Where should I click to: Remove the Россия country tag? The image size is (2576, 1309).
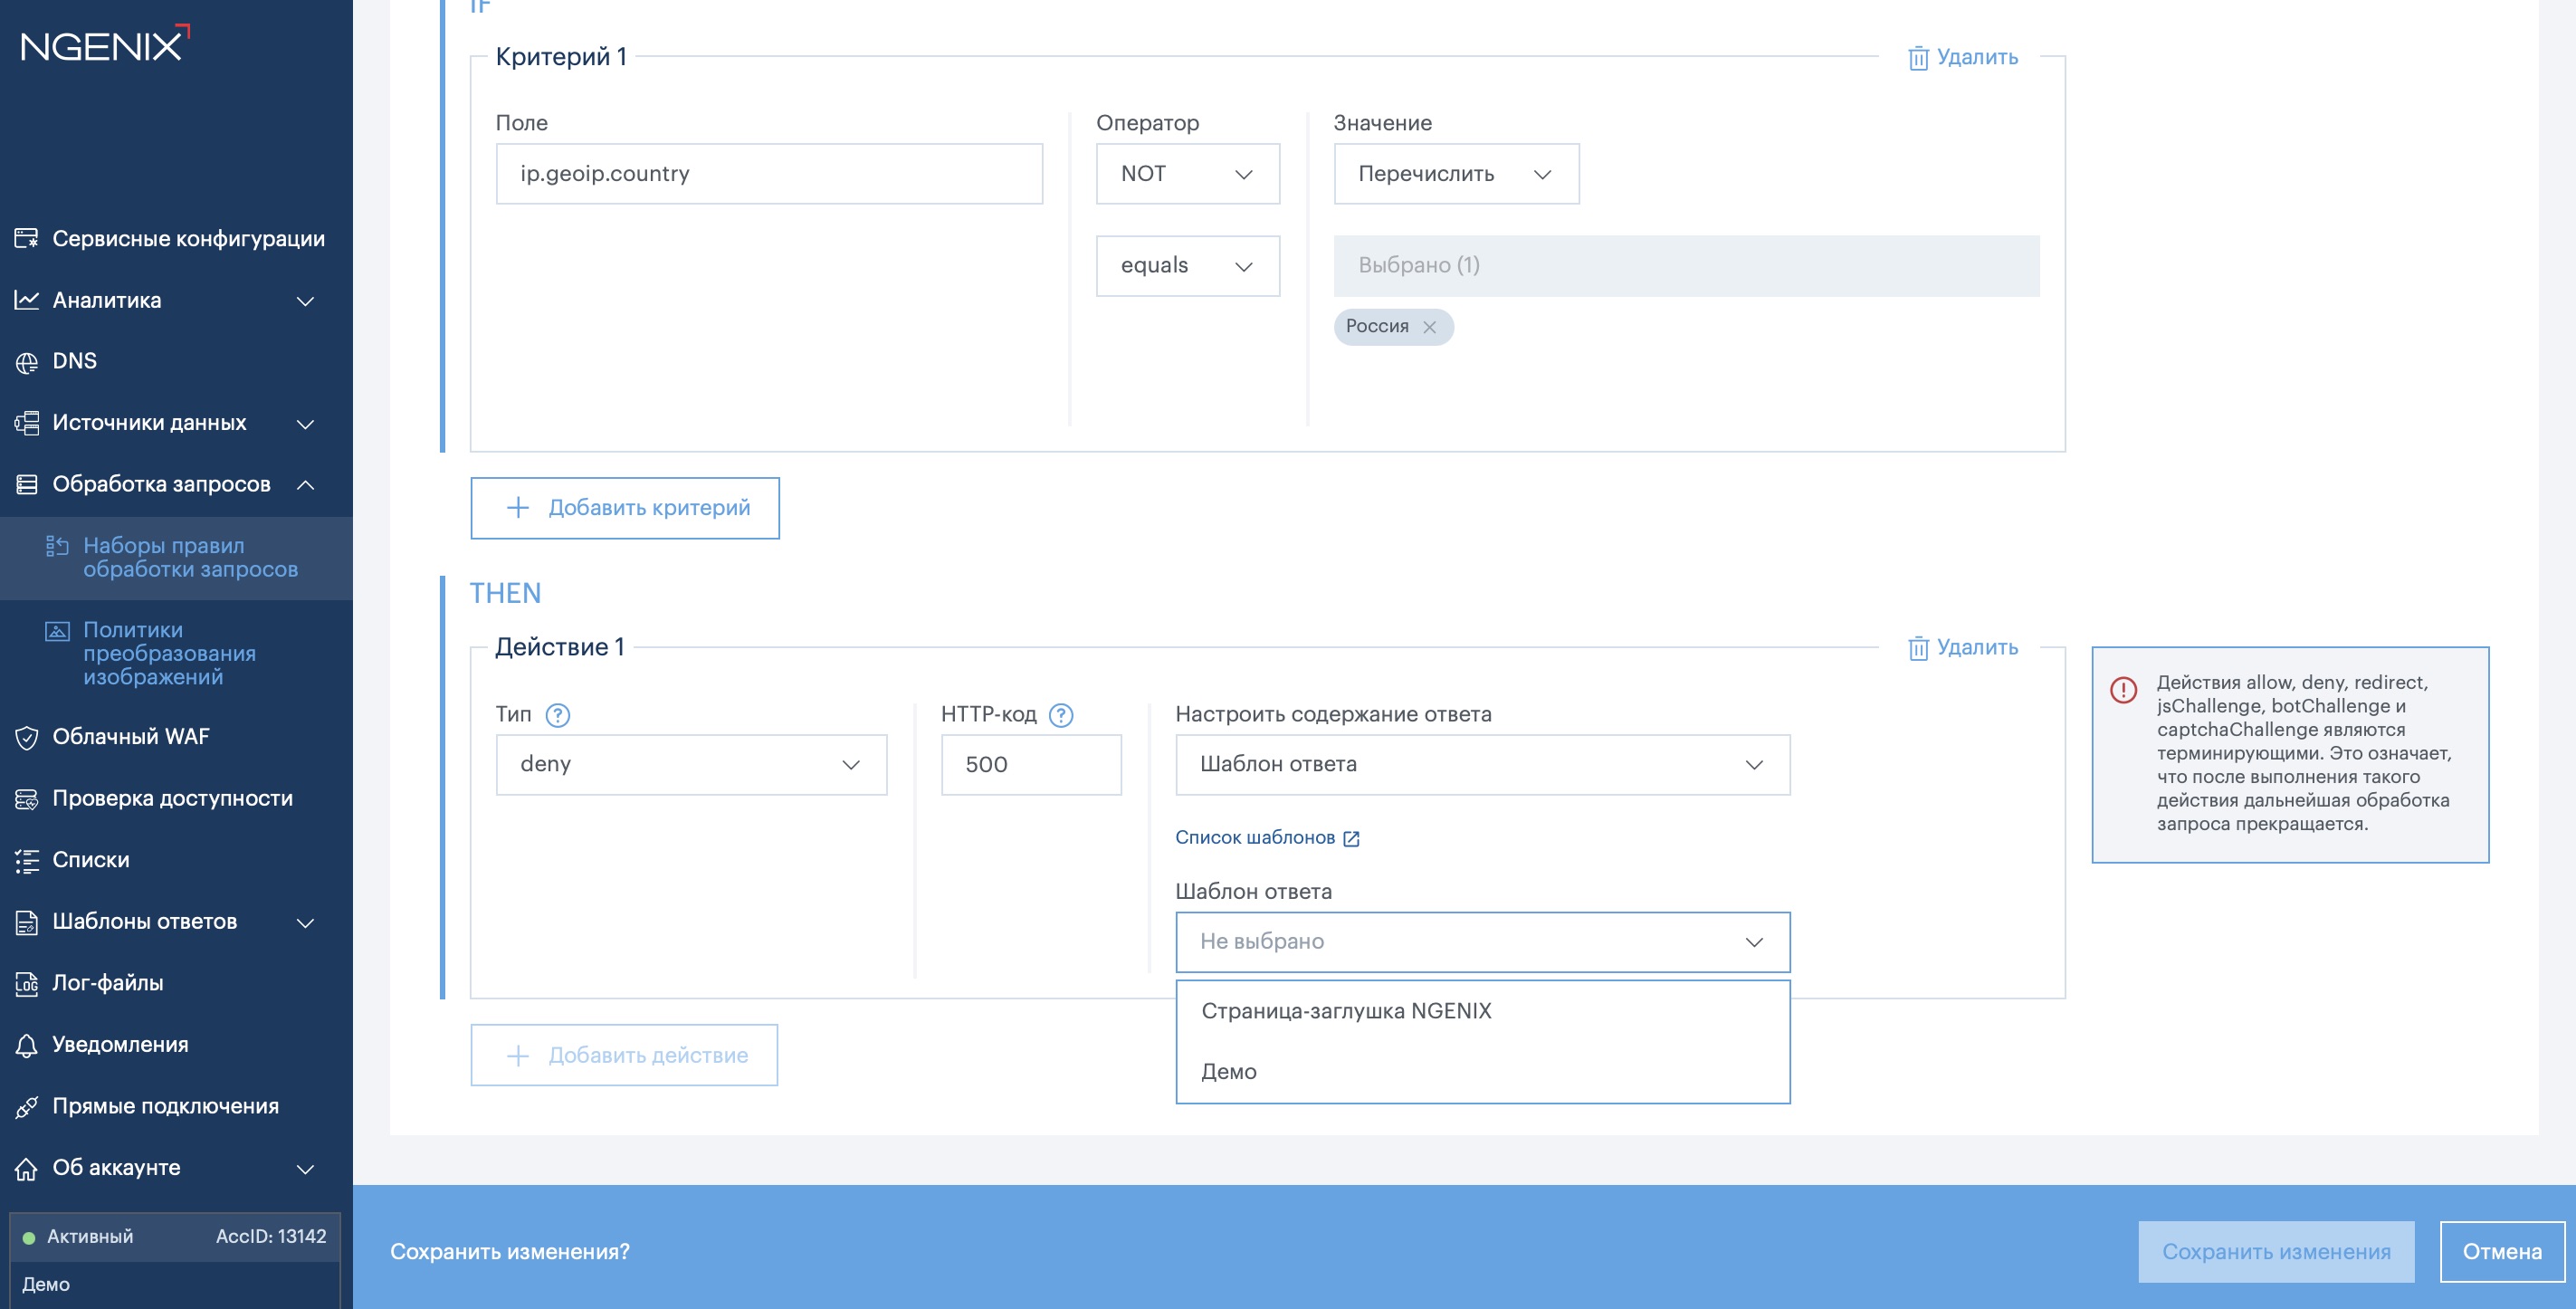coord(1429,327)
